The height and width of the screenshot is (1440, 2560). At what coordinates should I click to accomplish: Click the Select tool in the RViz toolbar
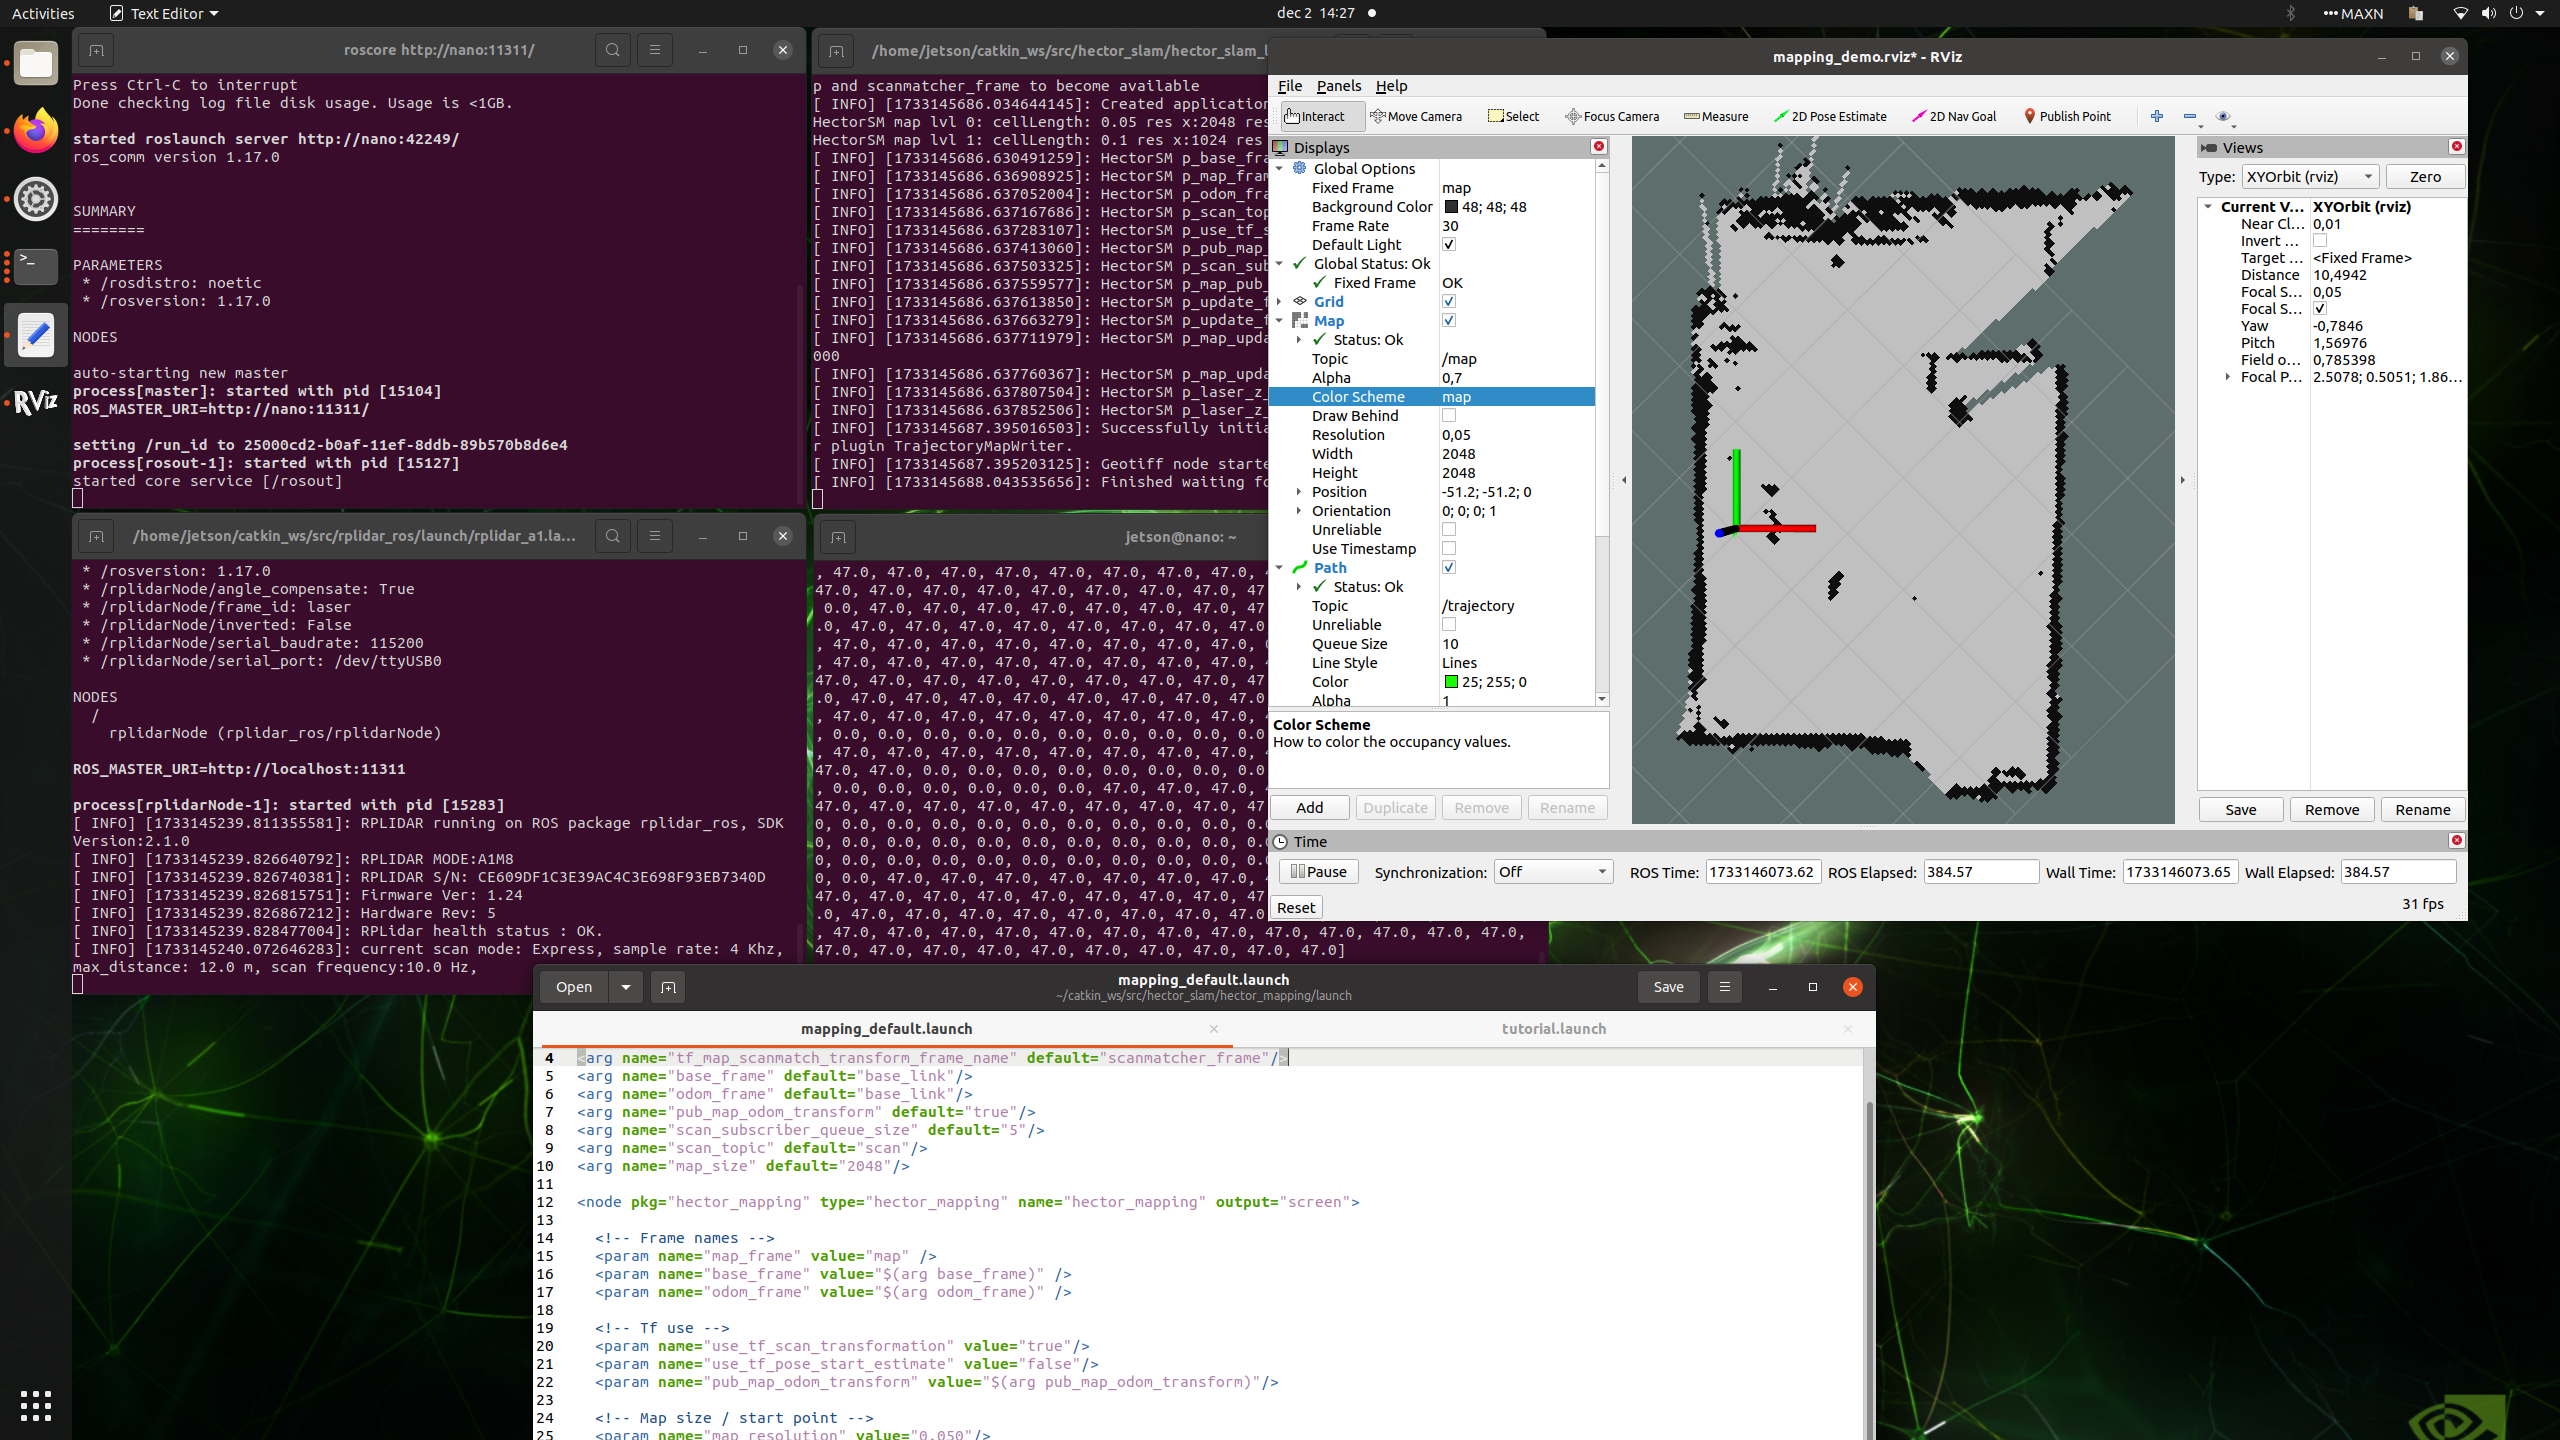tap(1513, 116)
